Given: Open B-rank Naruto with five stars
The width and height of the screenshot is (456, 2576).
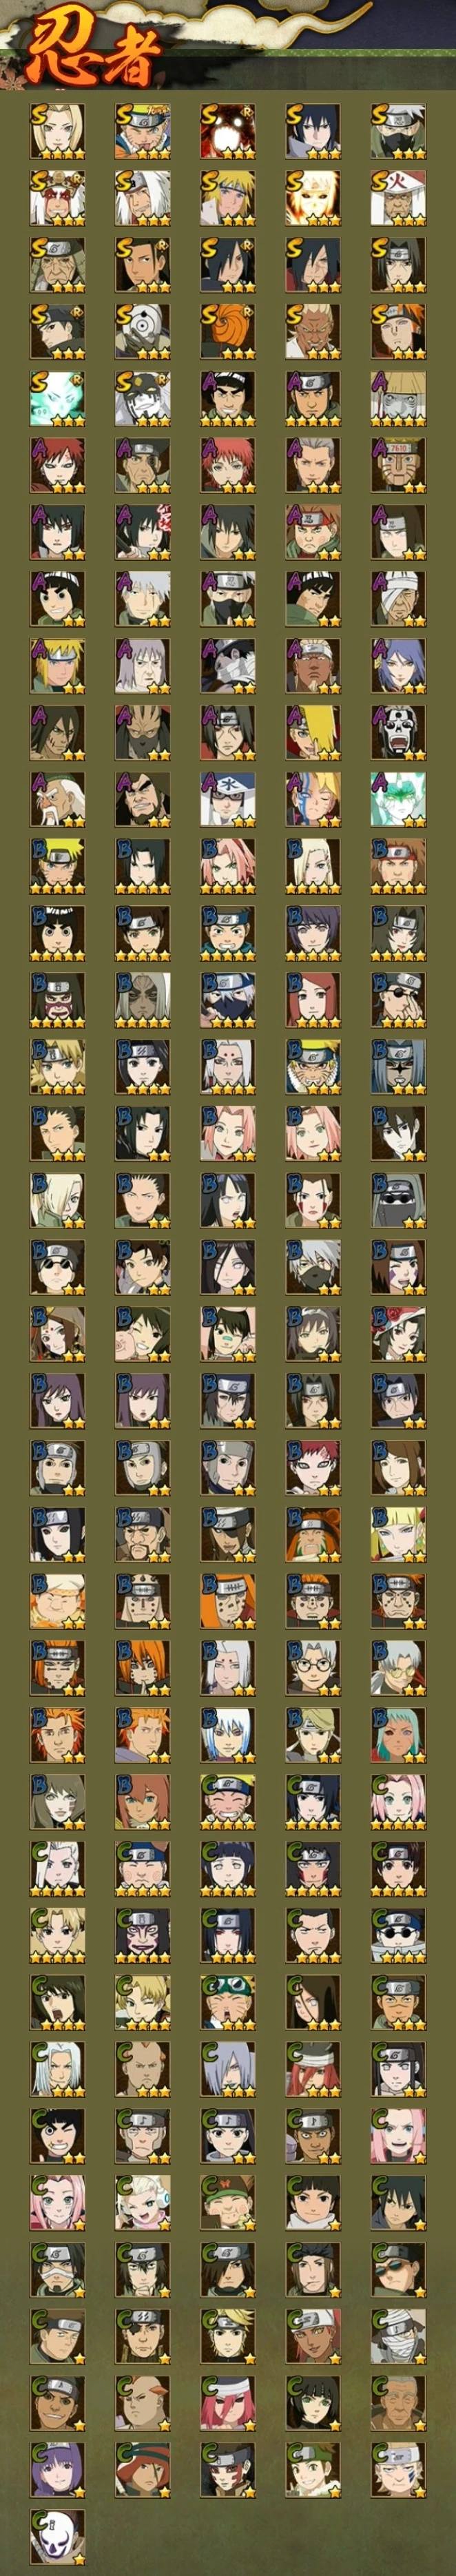Looking at the screenshot, I should (57, 866).
